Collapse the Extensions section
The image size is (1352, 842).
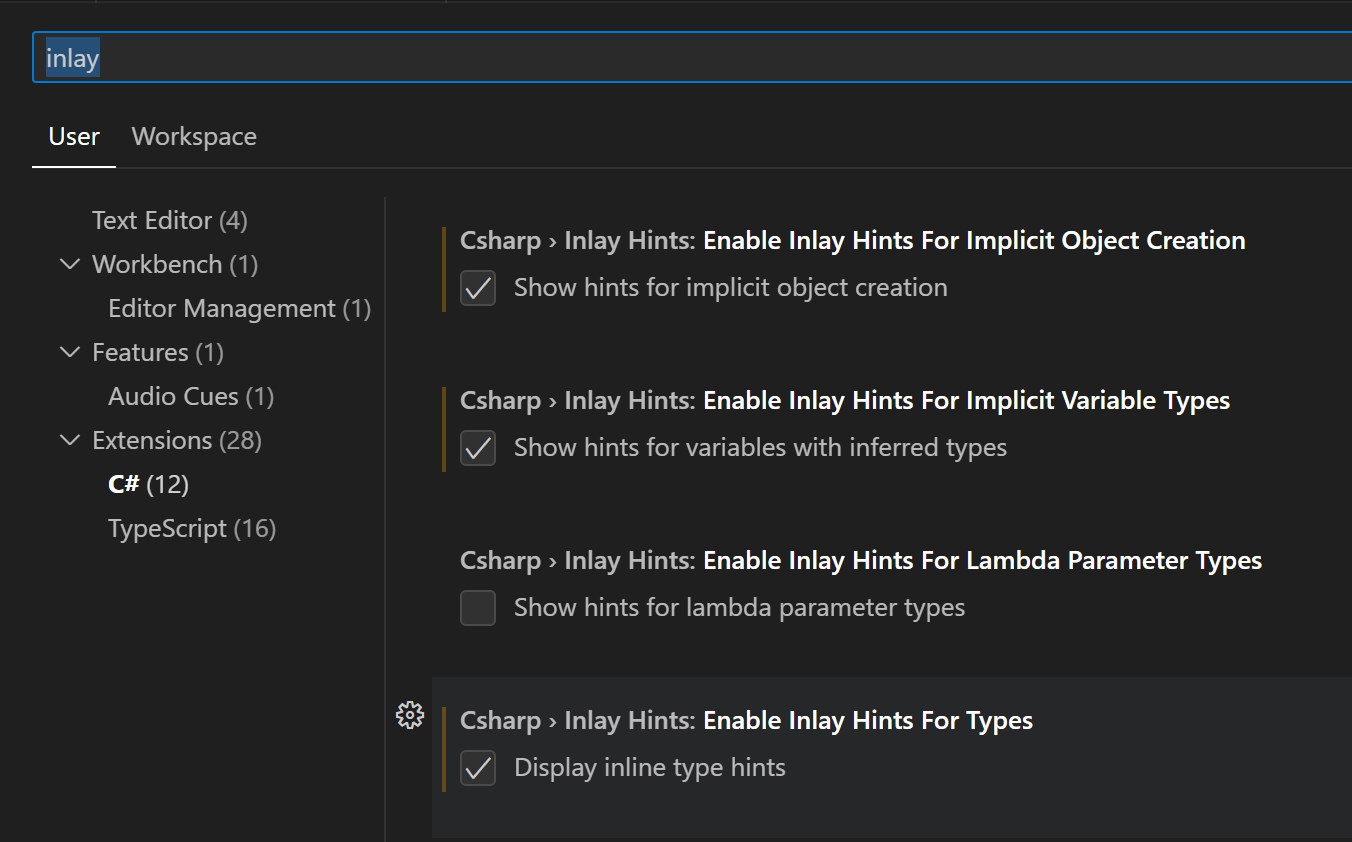coord(70,439)
